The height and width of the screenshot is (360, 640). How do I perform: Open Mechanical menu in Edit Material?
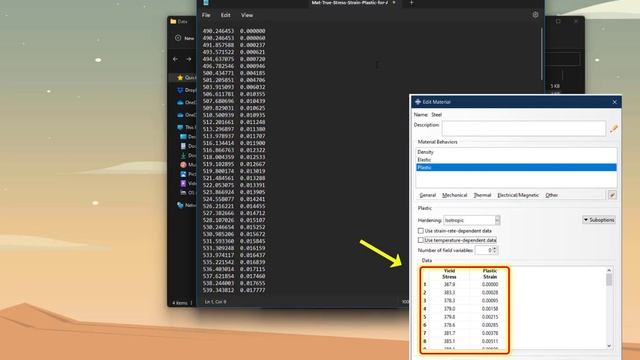point(454,195)
